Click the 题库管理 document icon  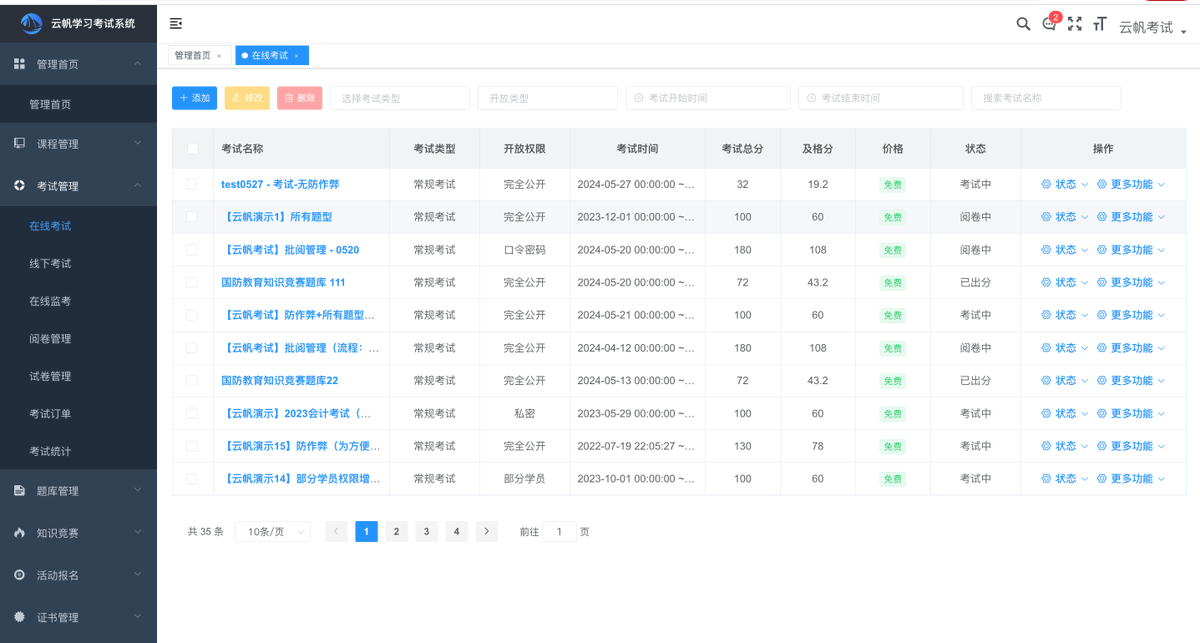click(19, 491)
